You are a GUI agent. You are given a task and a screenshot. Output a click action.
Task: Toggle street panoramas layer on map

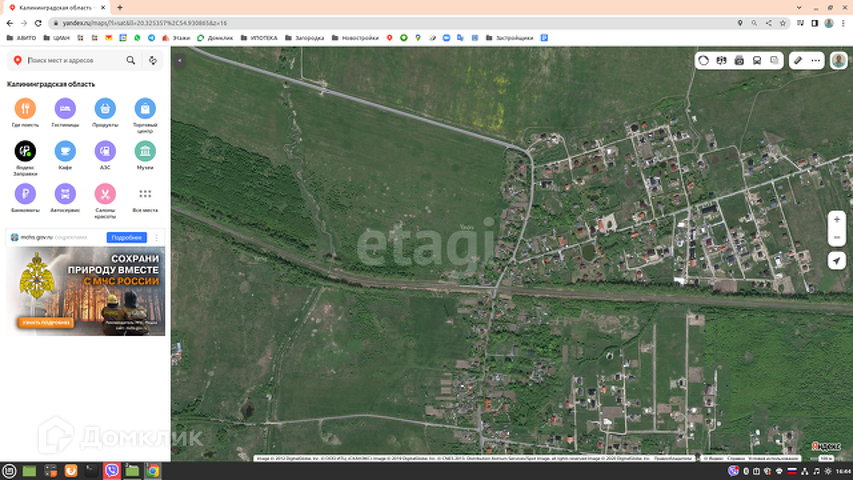(739, 60)
